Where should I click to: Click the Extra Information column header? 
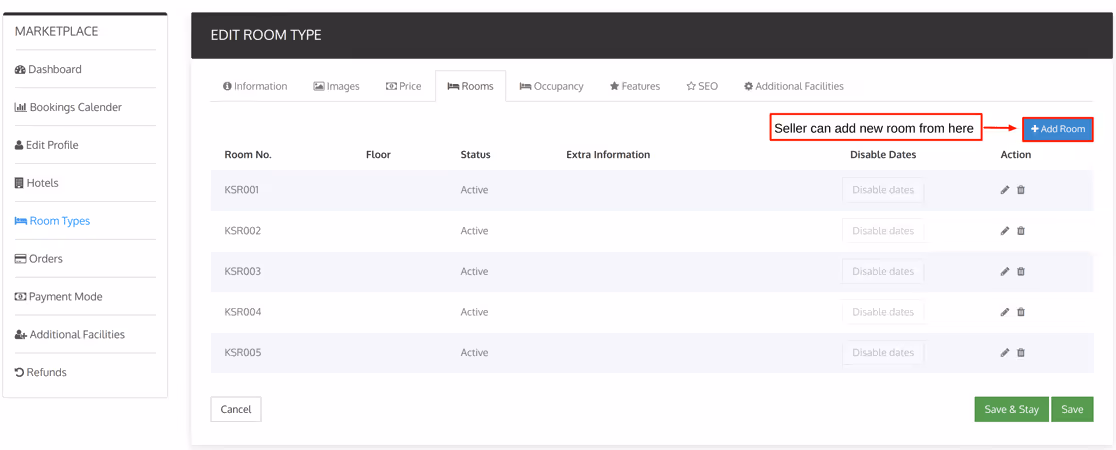coord(608,155)
